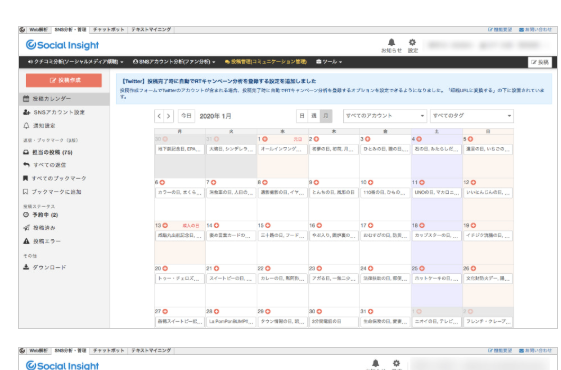Switch to テキストマイニング tab in upper window

click(151, 30)
